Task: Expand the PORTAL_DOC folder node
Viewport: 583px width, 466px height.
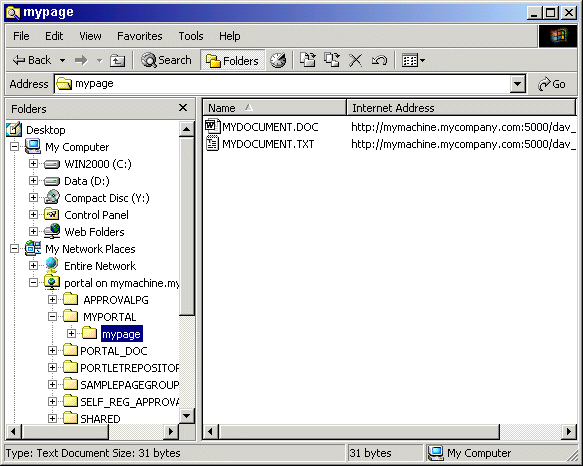Action: (x=52, y=350)
